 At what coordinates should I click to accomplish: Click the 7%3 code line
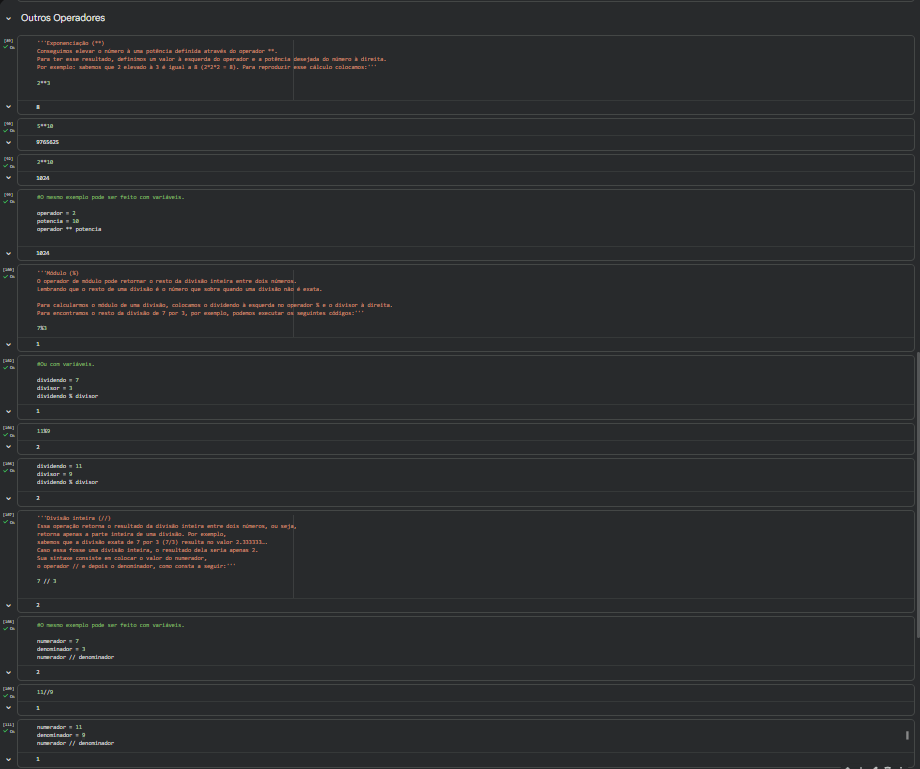pos(42,328)
